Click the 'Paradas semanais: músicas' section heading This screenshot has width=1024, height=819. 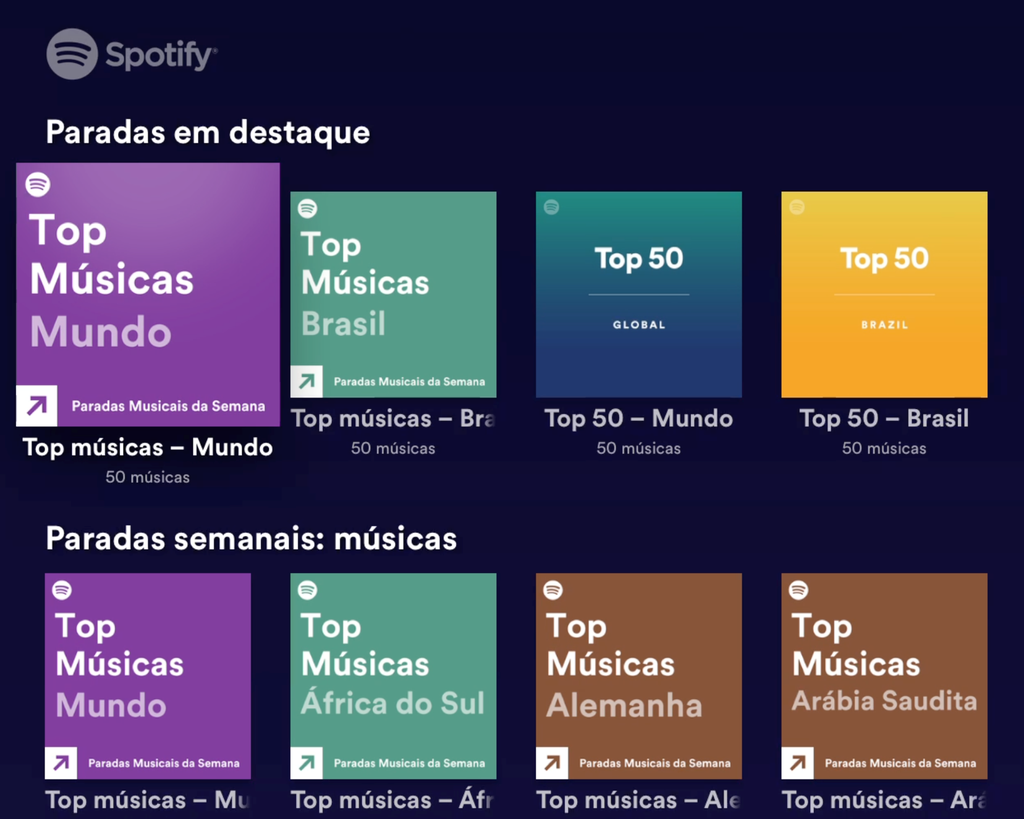[x=251, y=539]
